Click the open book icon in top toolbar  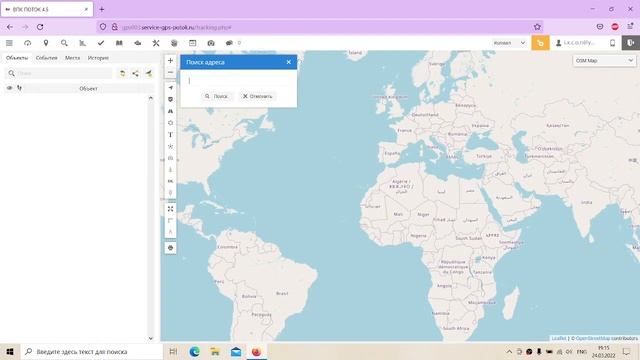[119, 43]
